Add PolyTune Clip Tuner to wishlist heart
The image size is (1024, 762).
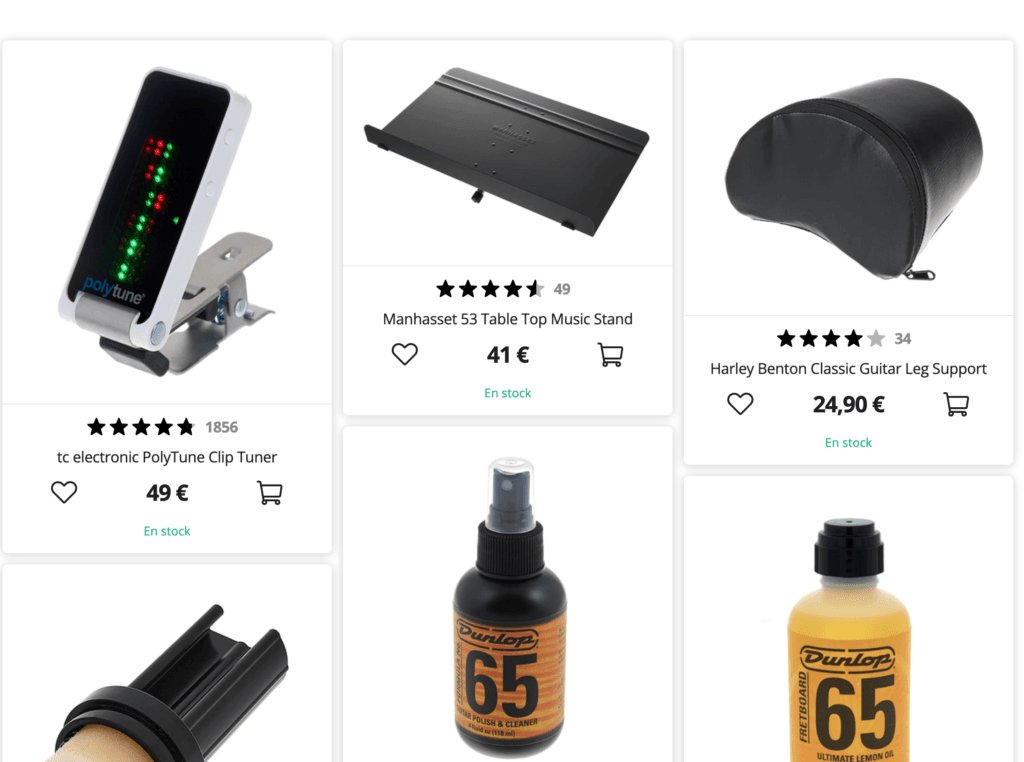coord(64,492)
